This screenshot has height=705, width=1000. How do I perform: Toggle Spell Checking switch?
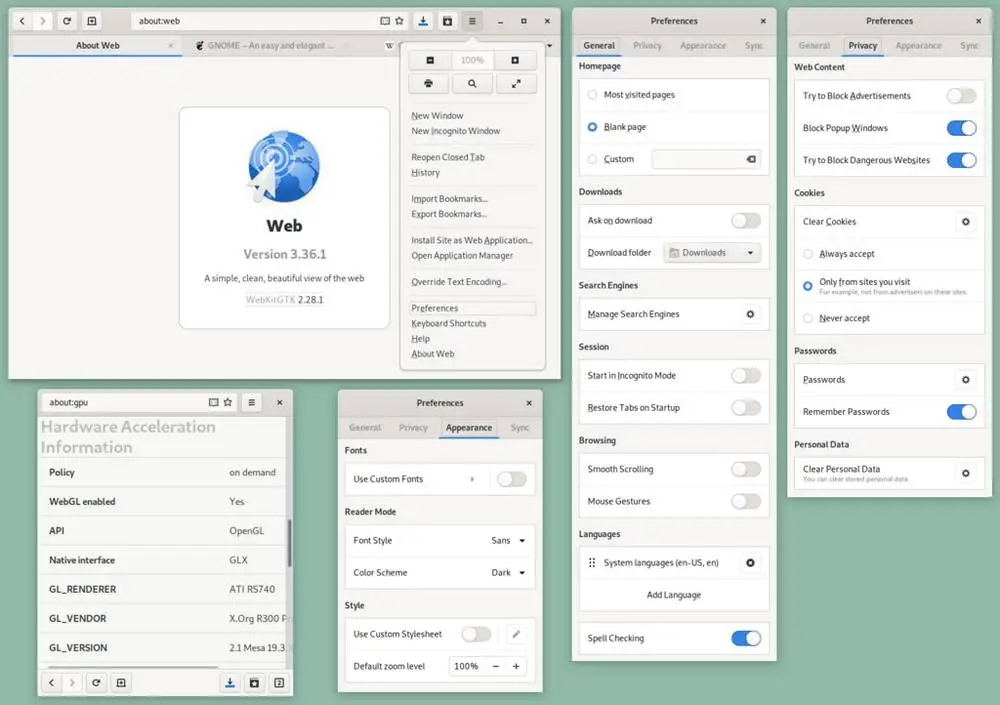pos(746,638)
